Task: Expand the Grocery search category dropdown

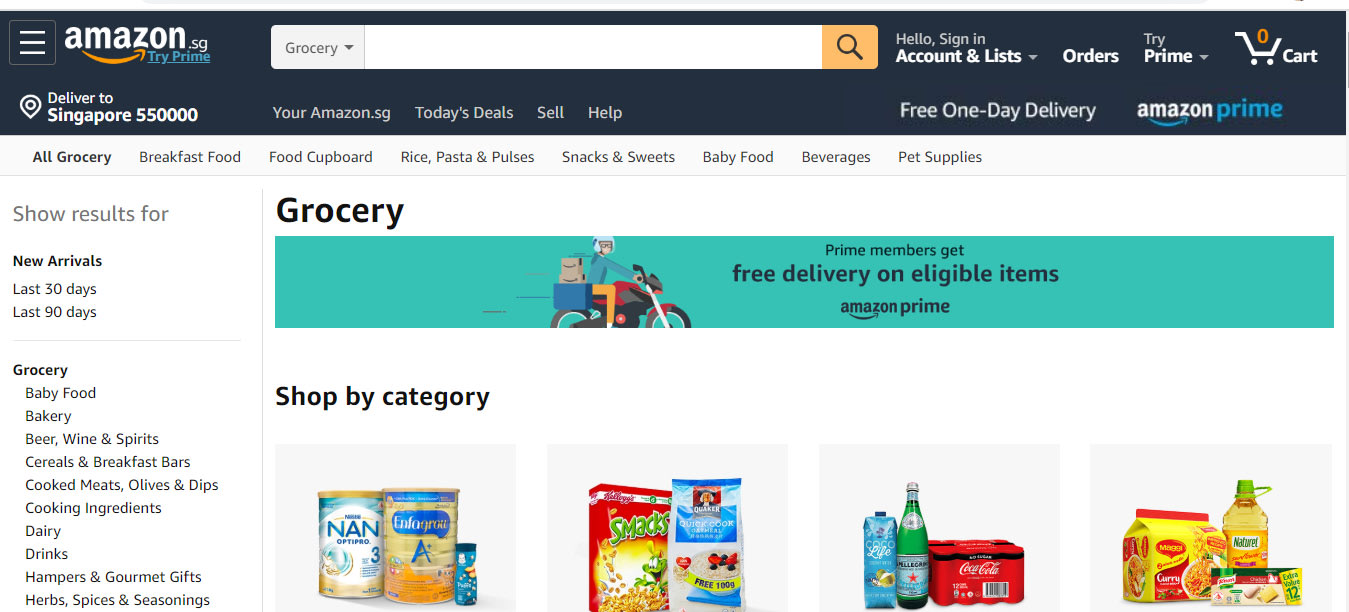Action: pyautogui.click(x=318, y=47)
